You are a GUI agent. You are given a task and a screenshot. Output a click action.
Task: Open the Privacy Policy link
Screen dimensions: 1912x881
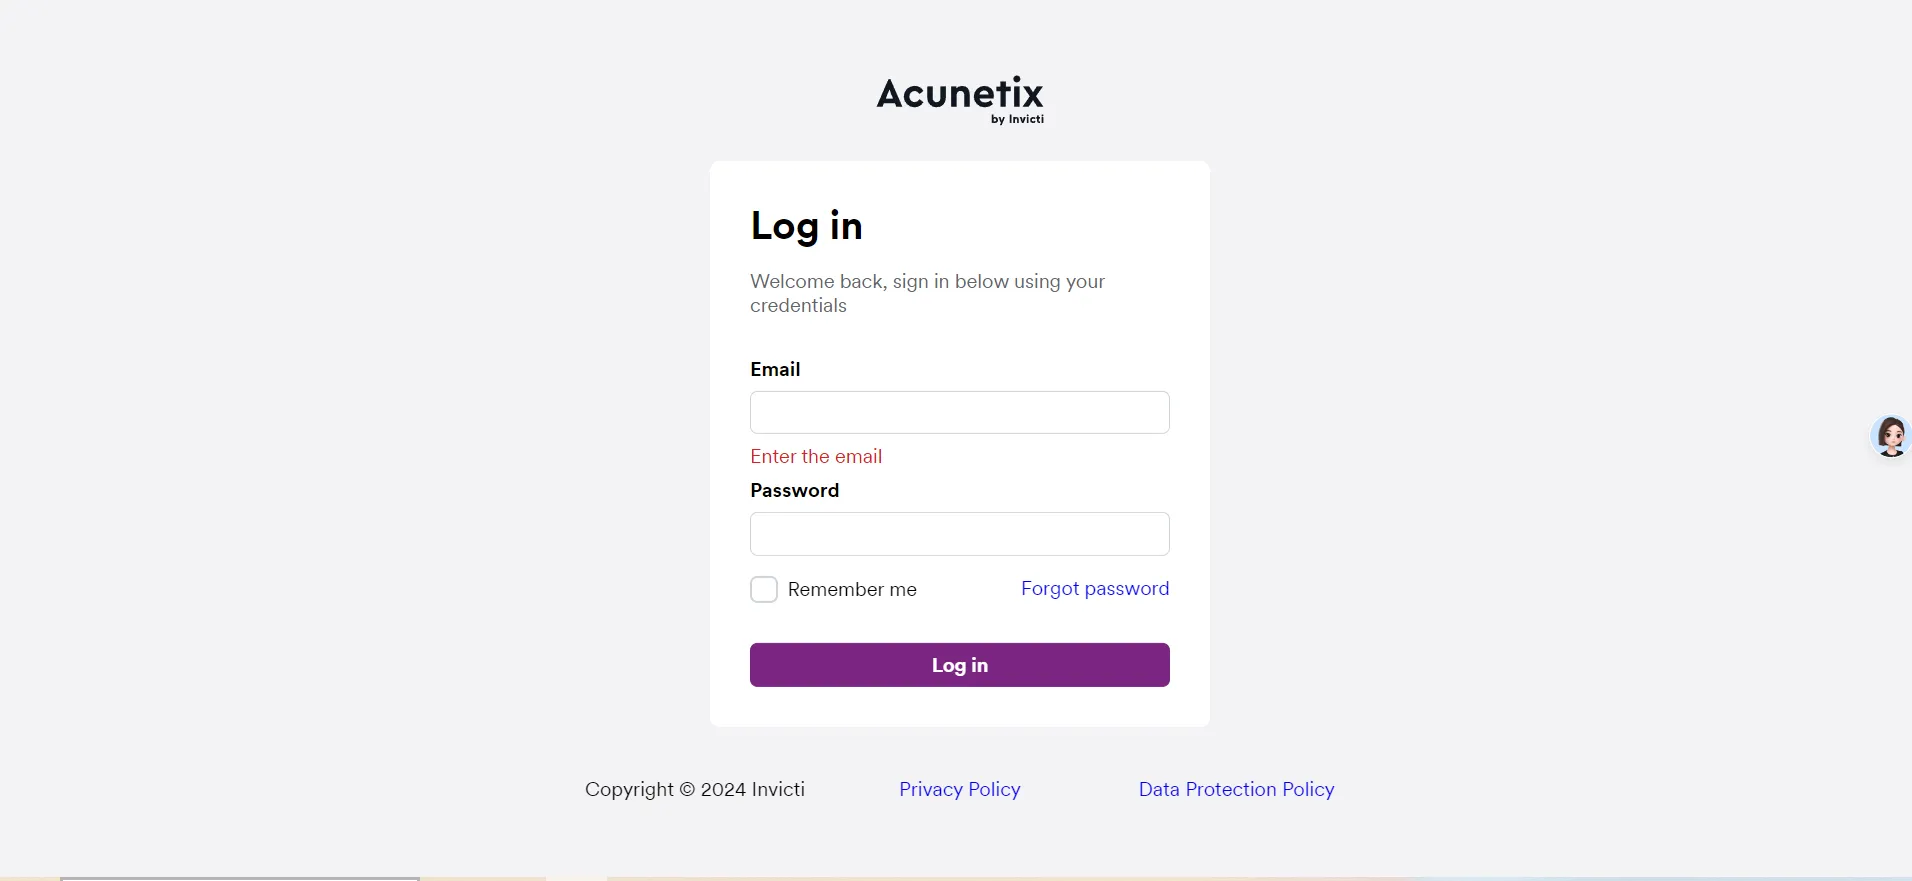click(959, 789)
